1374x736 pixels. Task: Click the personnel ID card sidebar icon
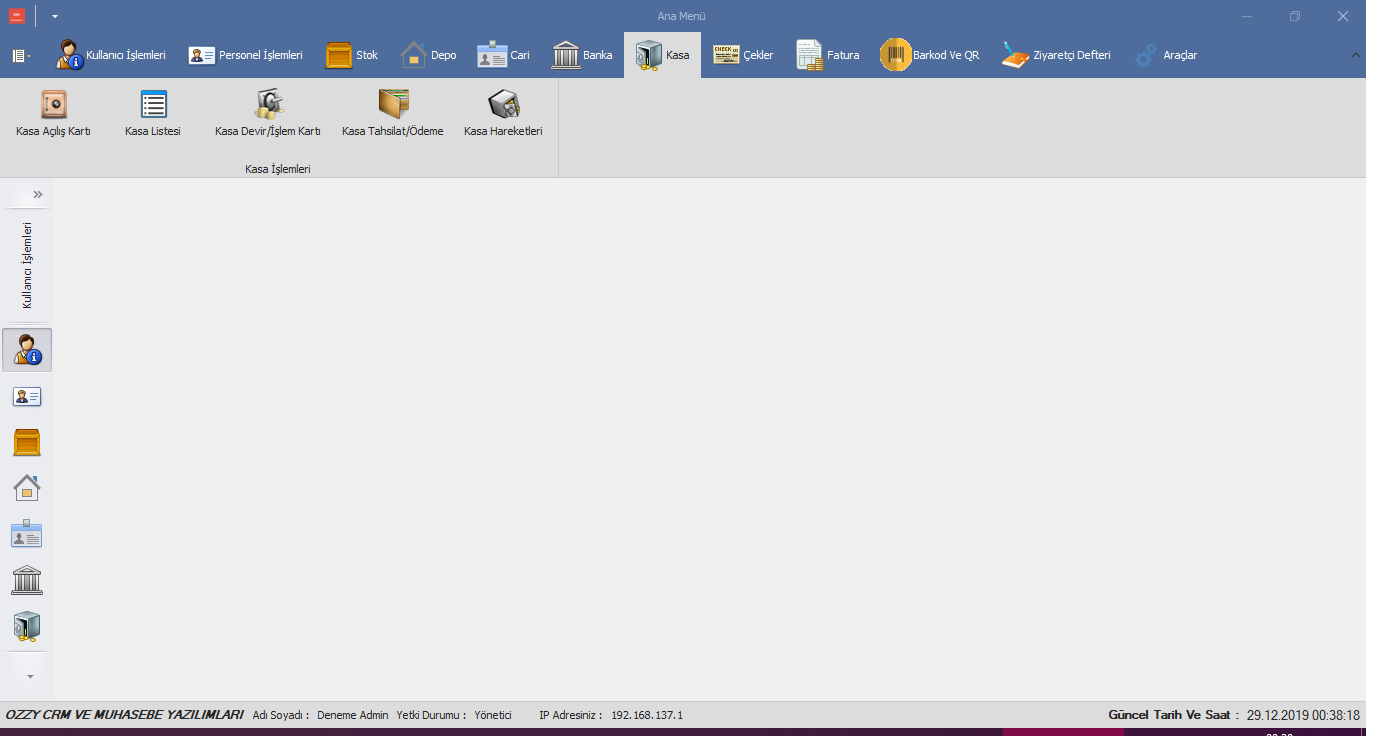click(x=27, y=397)
